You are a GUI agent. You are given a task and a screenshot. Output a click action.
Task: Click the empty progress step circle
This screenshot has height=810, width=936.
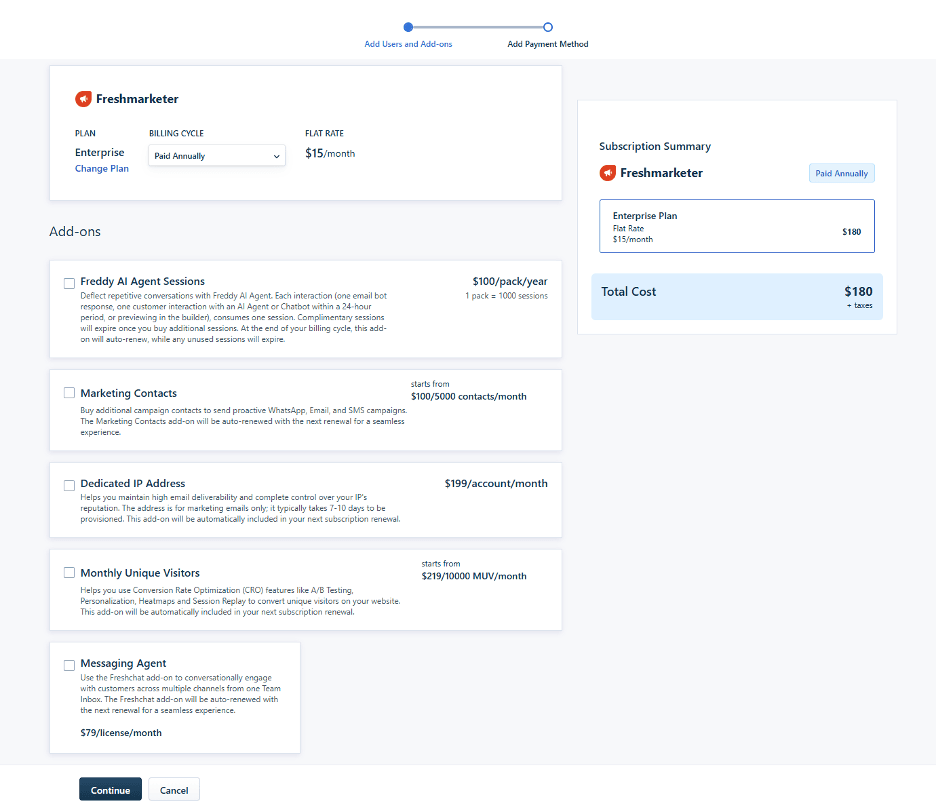(x=548, y=27)
